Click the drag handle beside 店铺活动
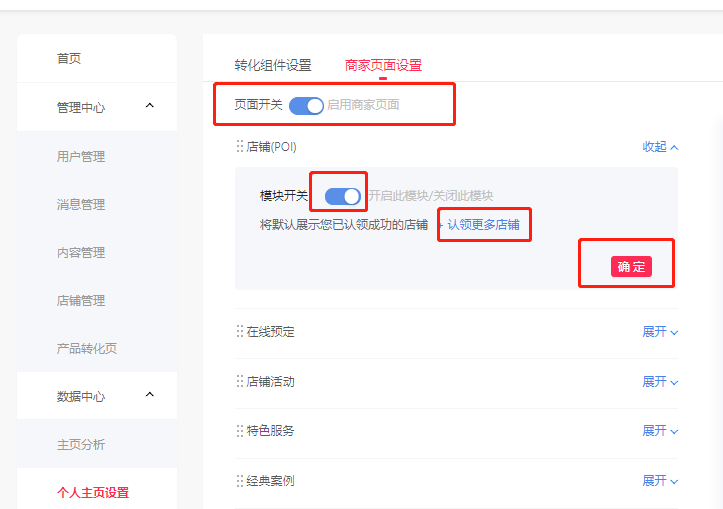 click(240, 381)
